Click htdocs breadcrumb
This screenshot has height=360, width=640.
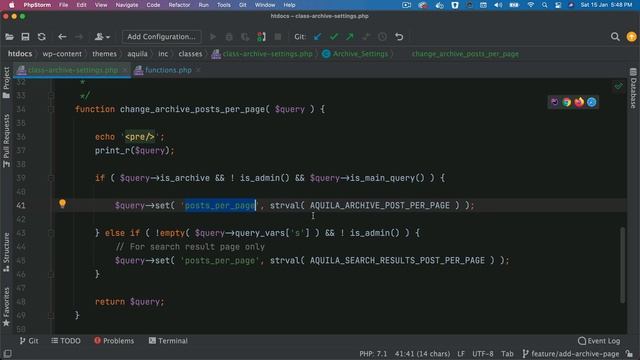pyautogui.click(x=20, y=54)
